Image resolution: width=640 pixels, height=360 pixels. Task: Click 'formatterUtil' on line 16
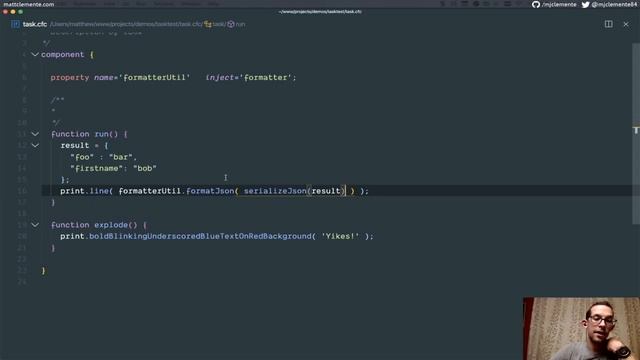click(x=149, y=191)
